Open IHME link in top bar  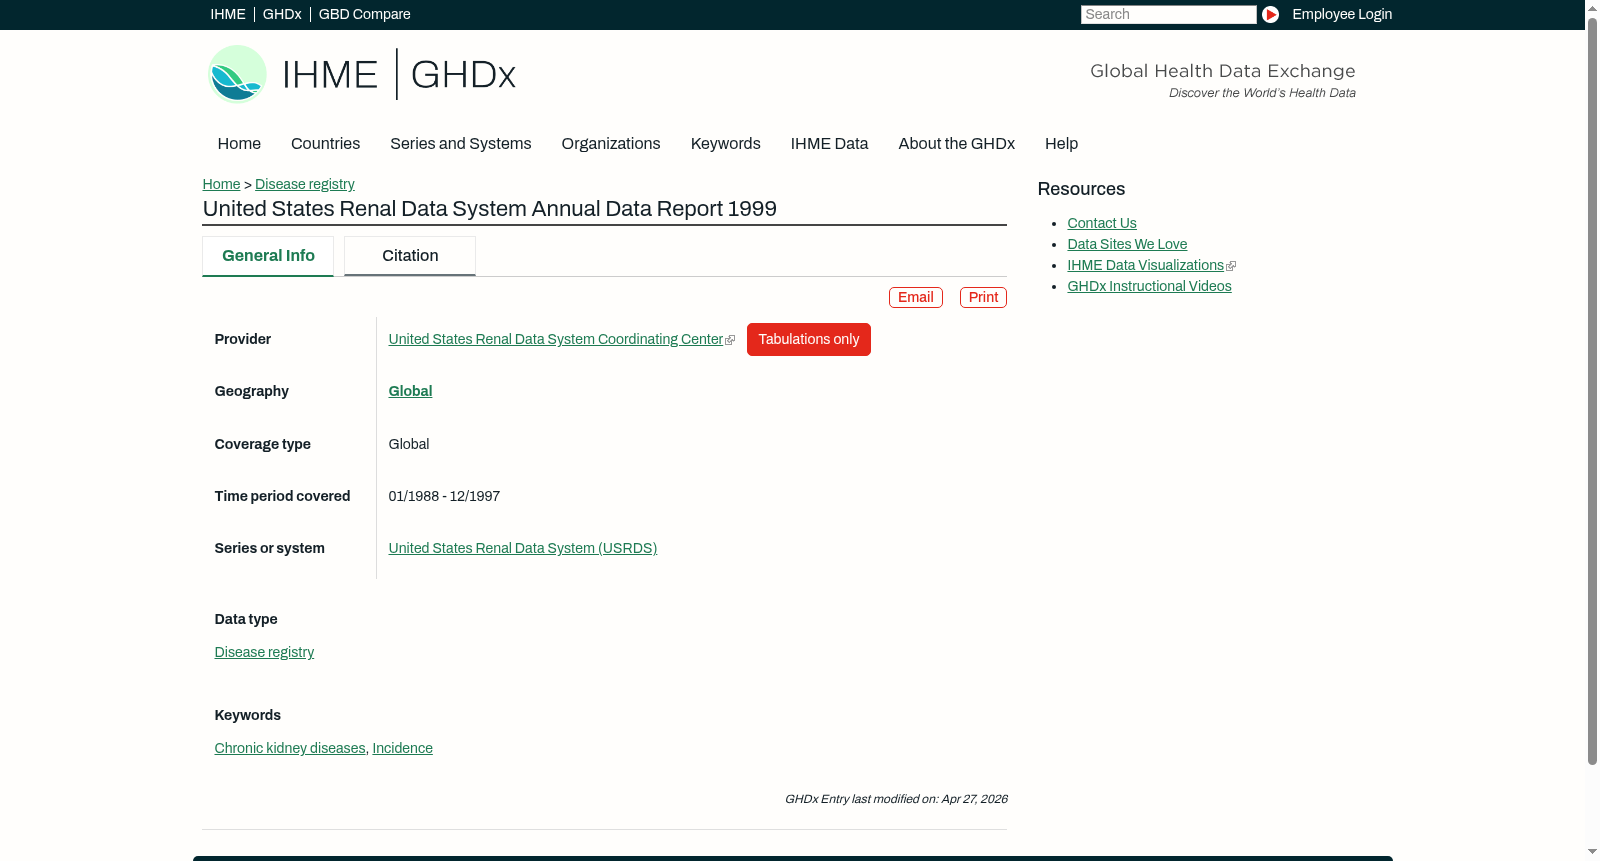228,14
